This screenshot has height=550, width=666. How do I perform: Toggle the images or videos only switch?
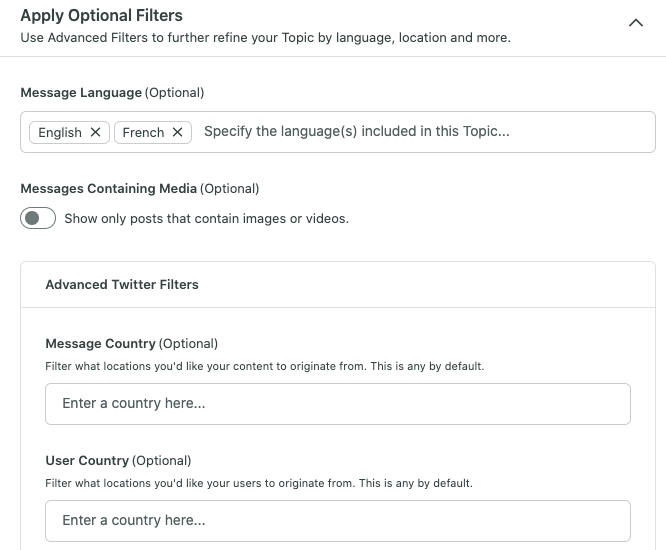click(x=38, y=218)
